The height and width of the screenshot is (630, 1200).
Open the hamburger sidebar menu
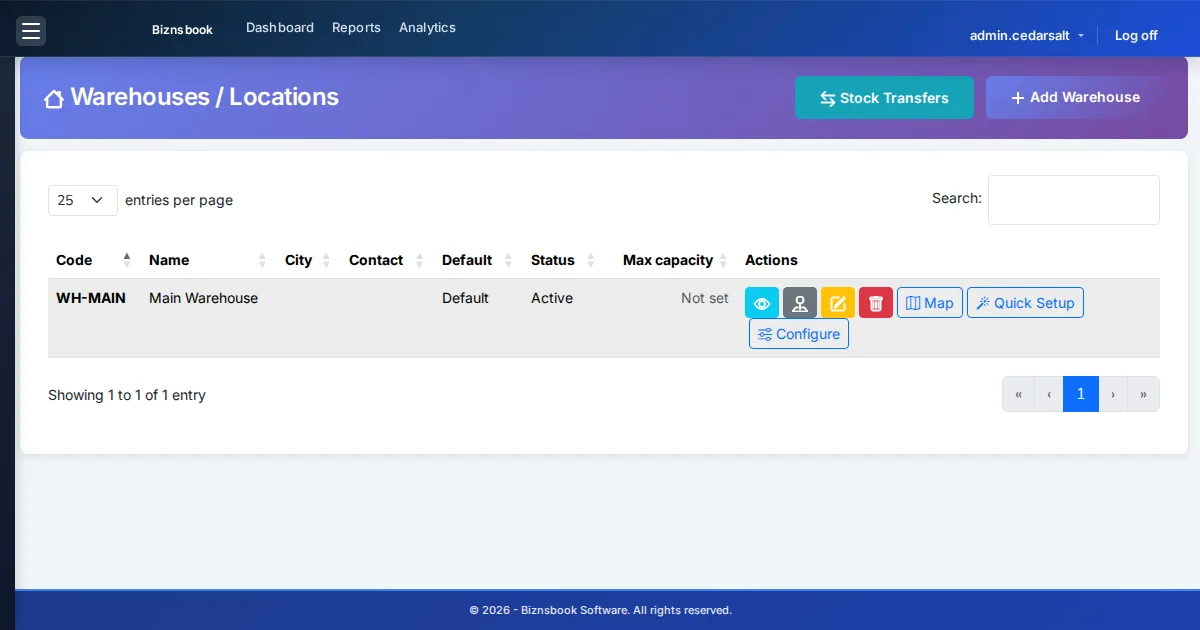[31, 31]
